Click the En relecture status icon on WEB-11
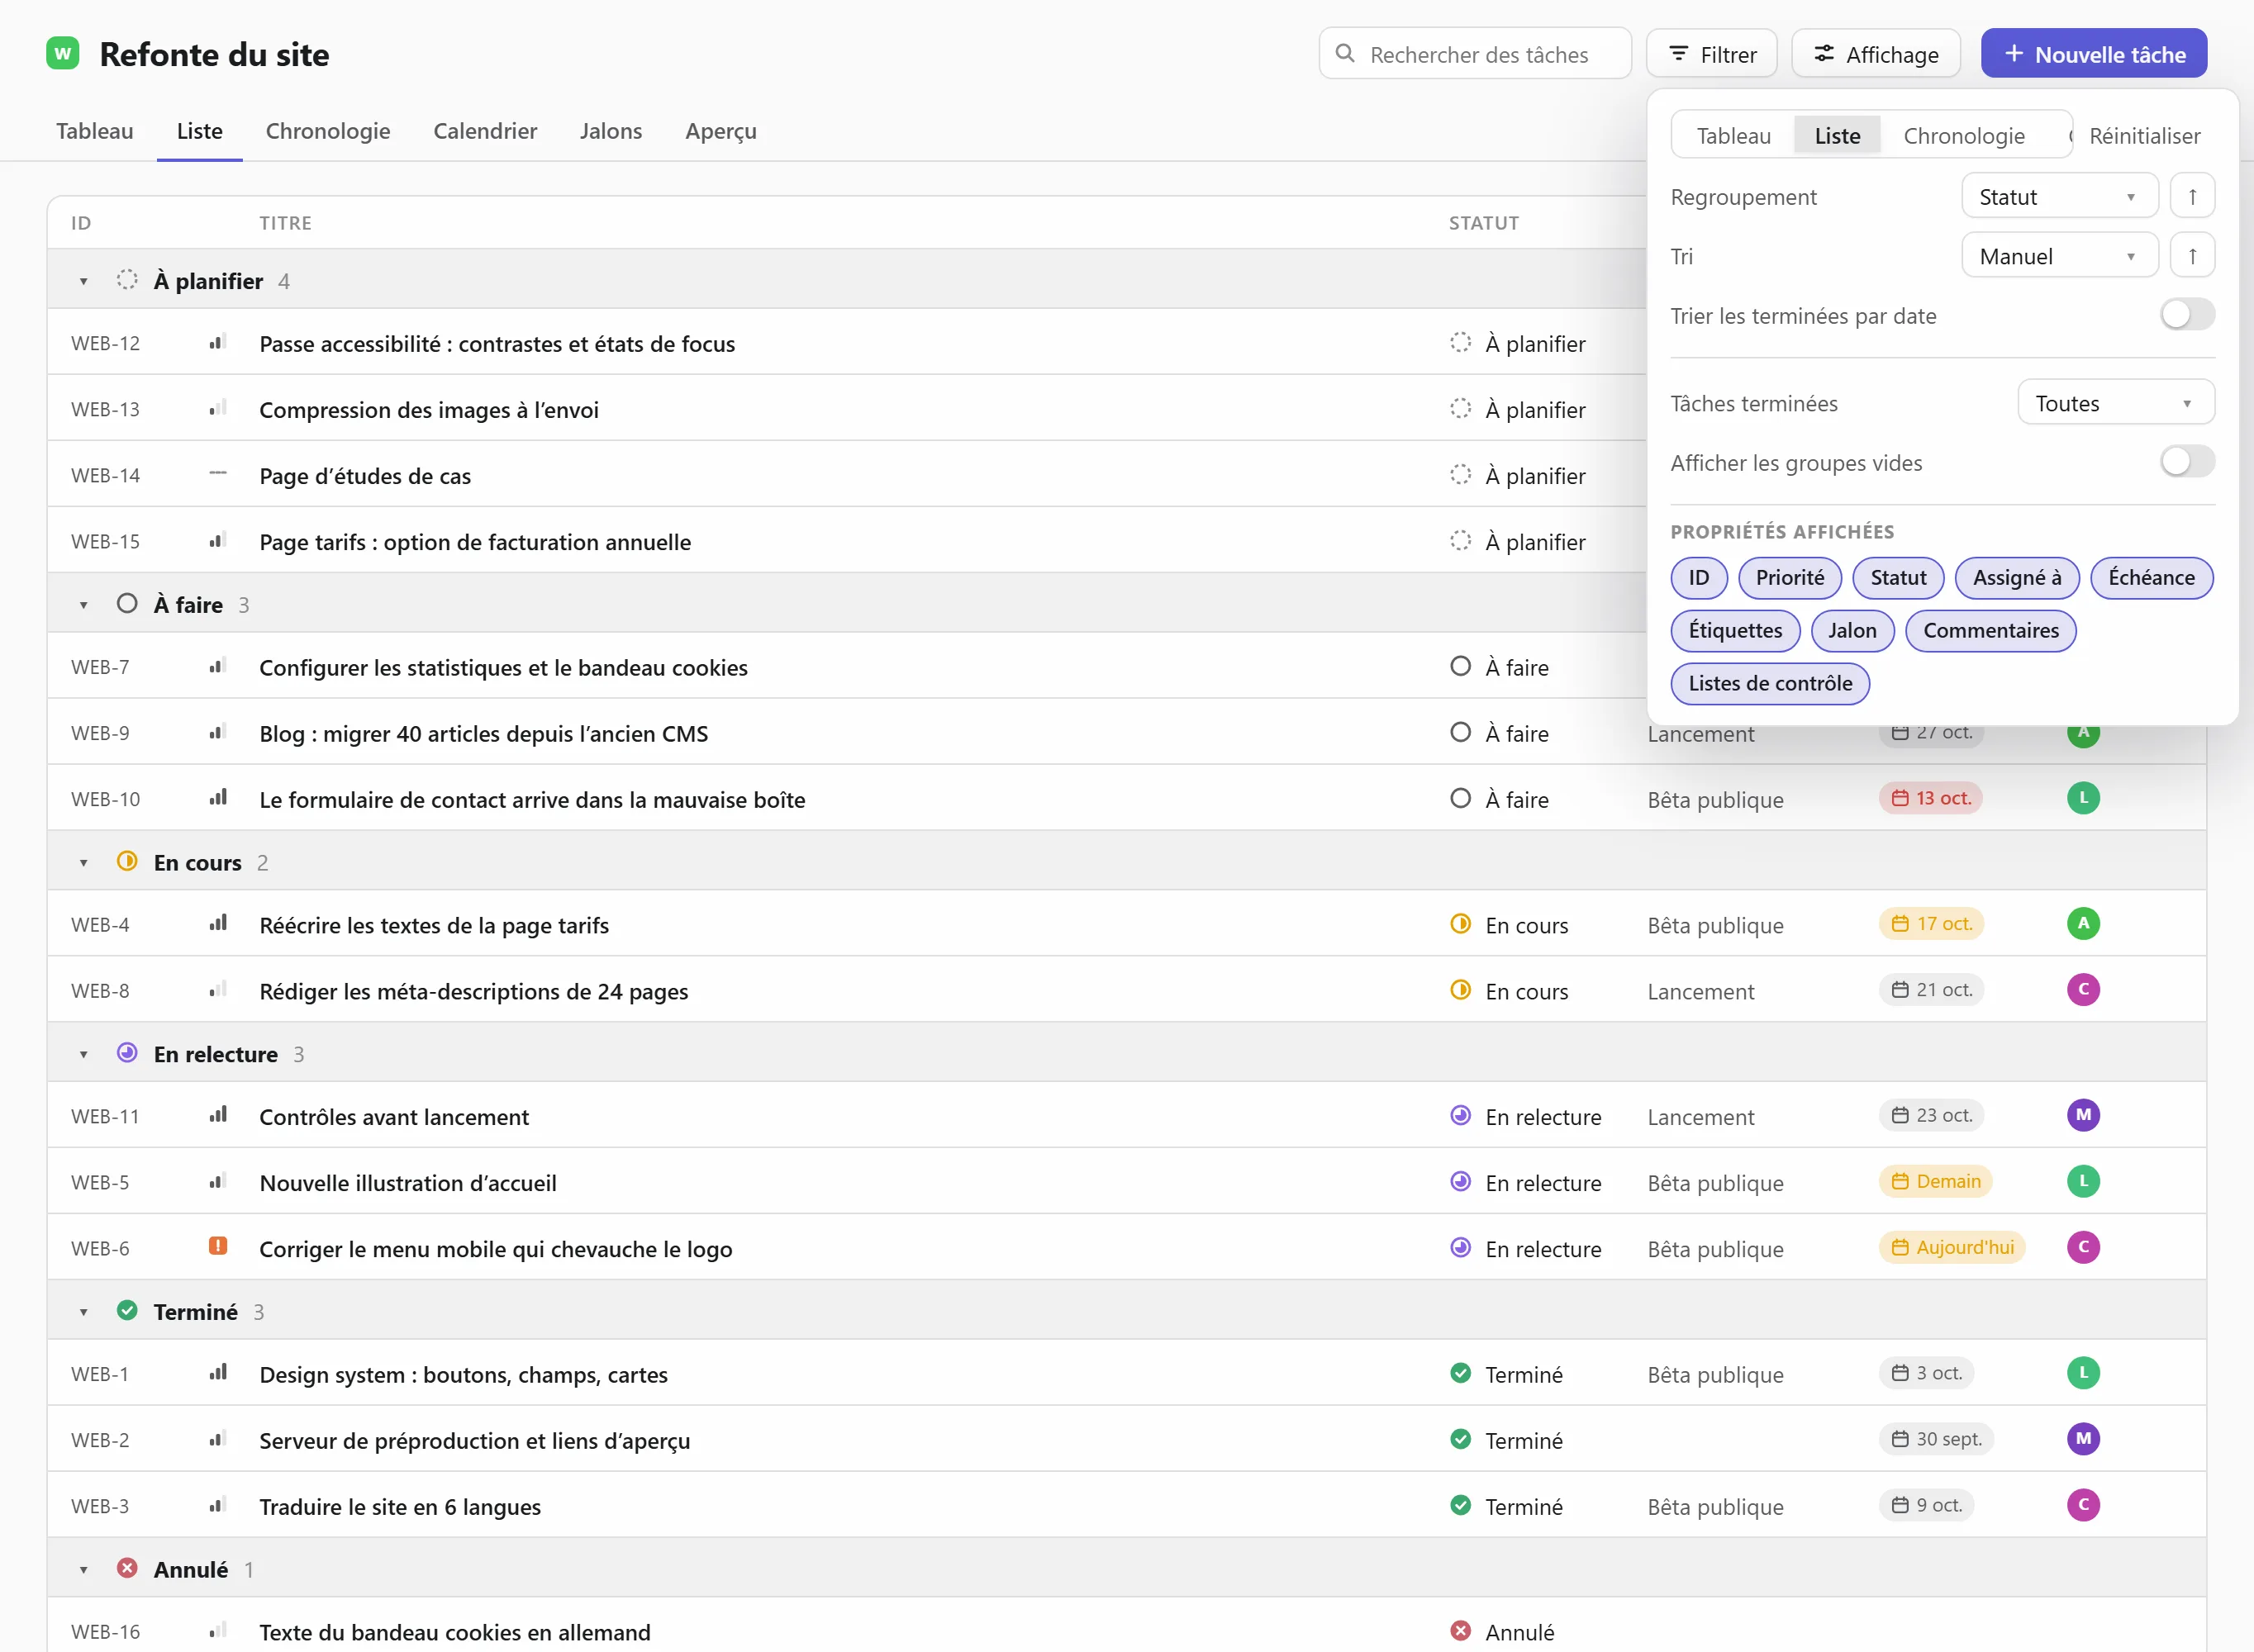Screen dimensions: 2254x1652 click(1460, 1115)
